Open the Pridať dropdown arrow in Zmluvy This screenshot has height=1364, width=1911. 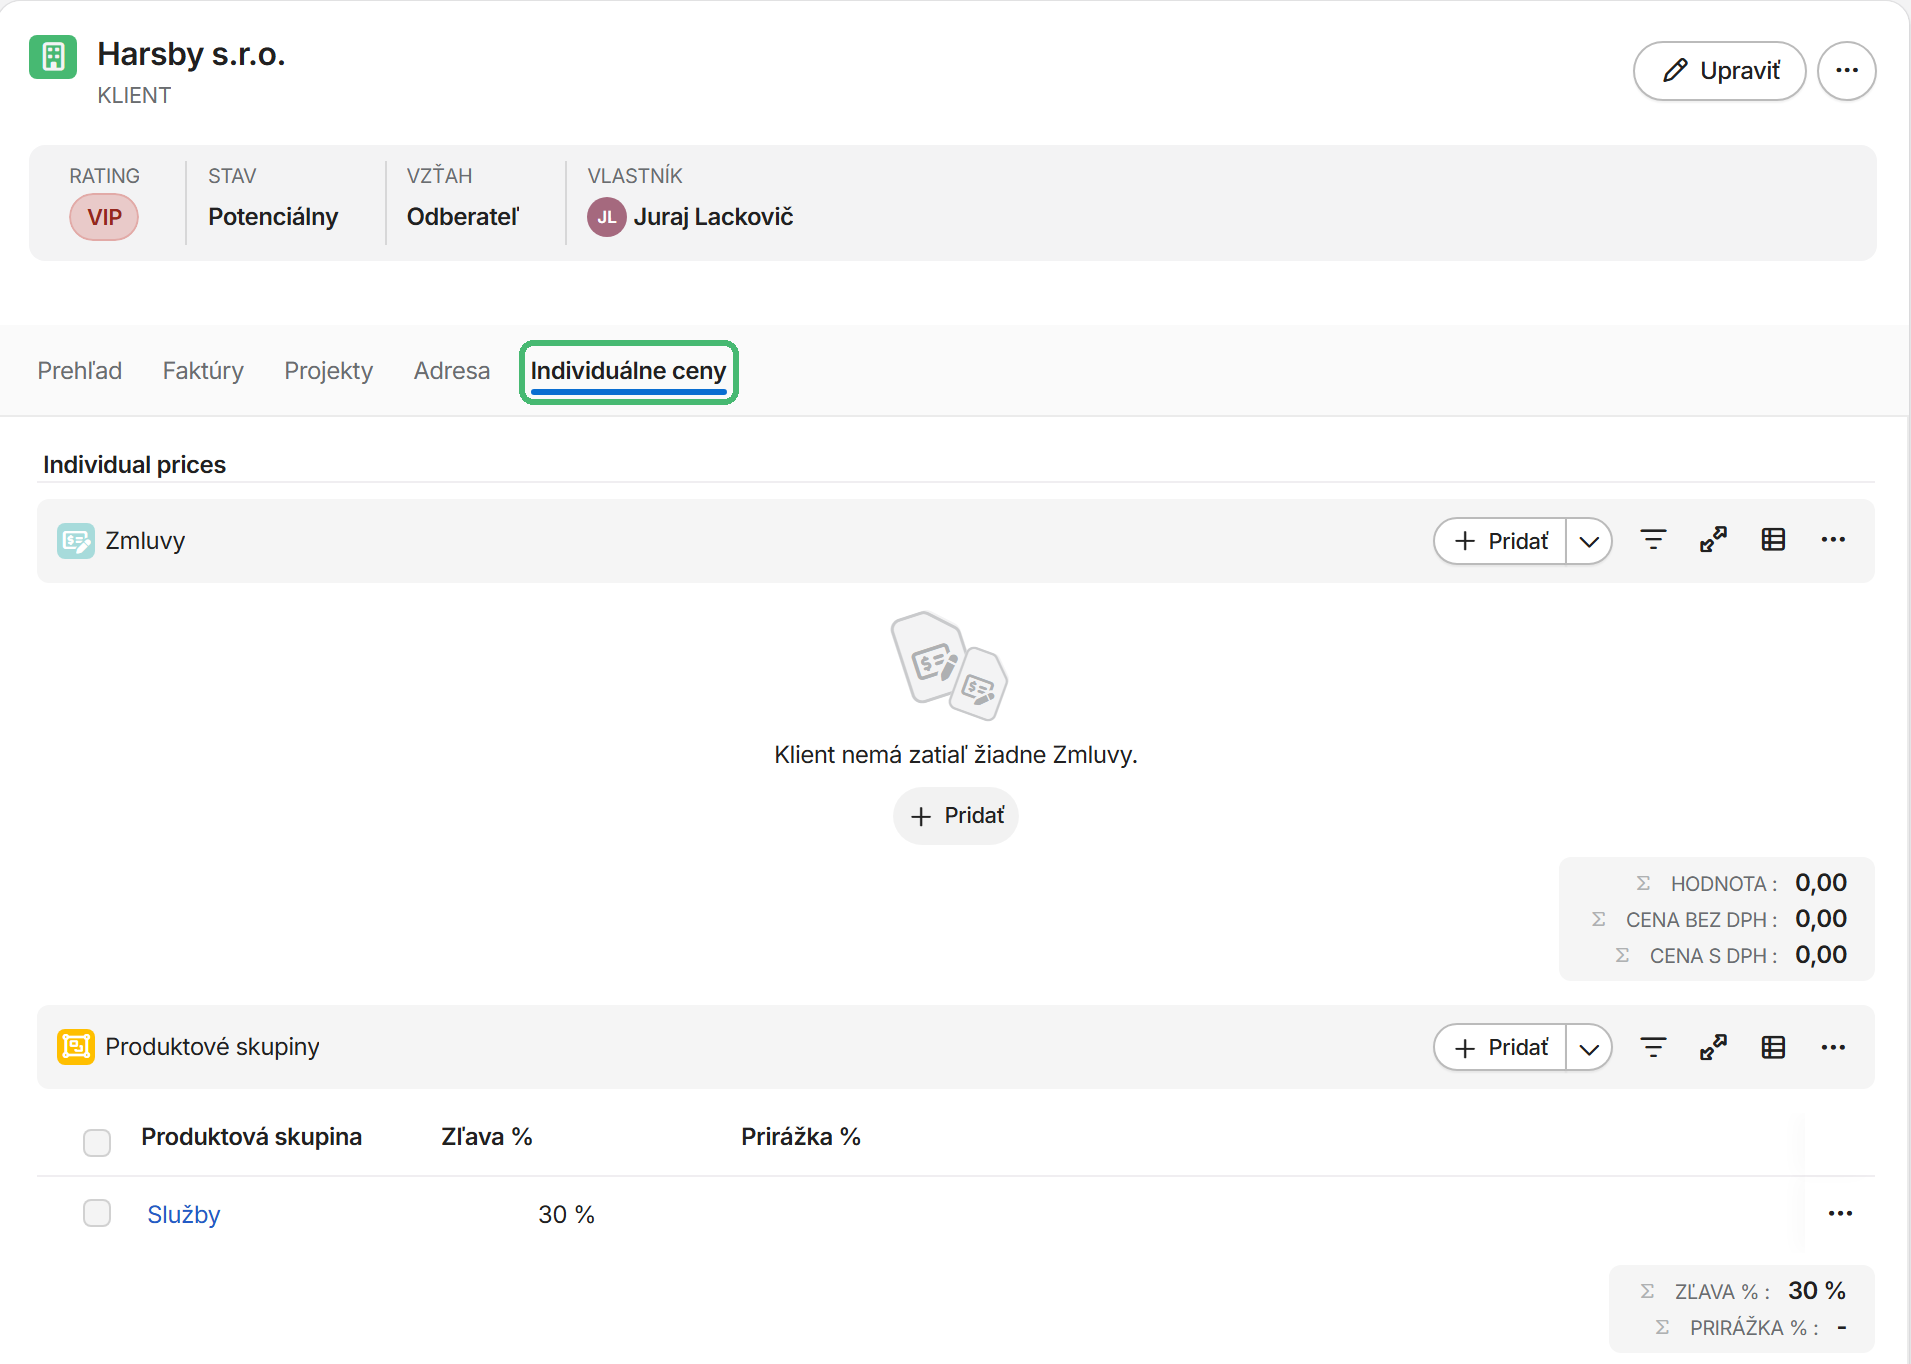tap(1589, 541)
